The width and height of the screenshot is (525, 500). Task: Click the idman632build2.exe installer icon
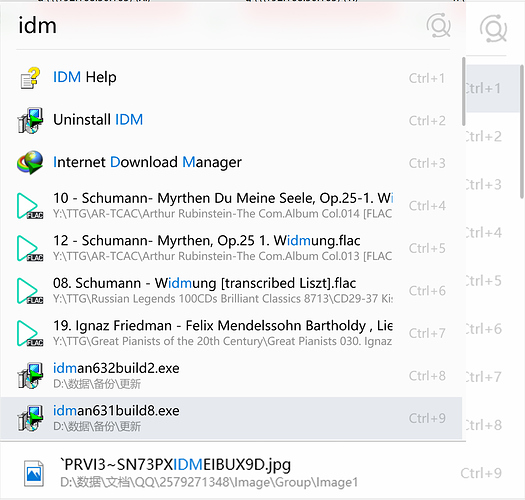pyautogui.click(x=30, y=375)
